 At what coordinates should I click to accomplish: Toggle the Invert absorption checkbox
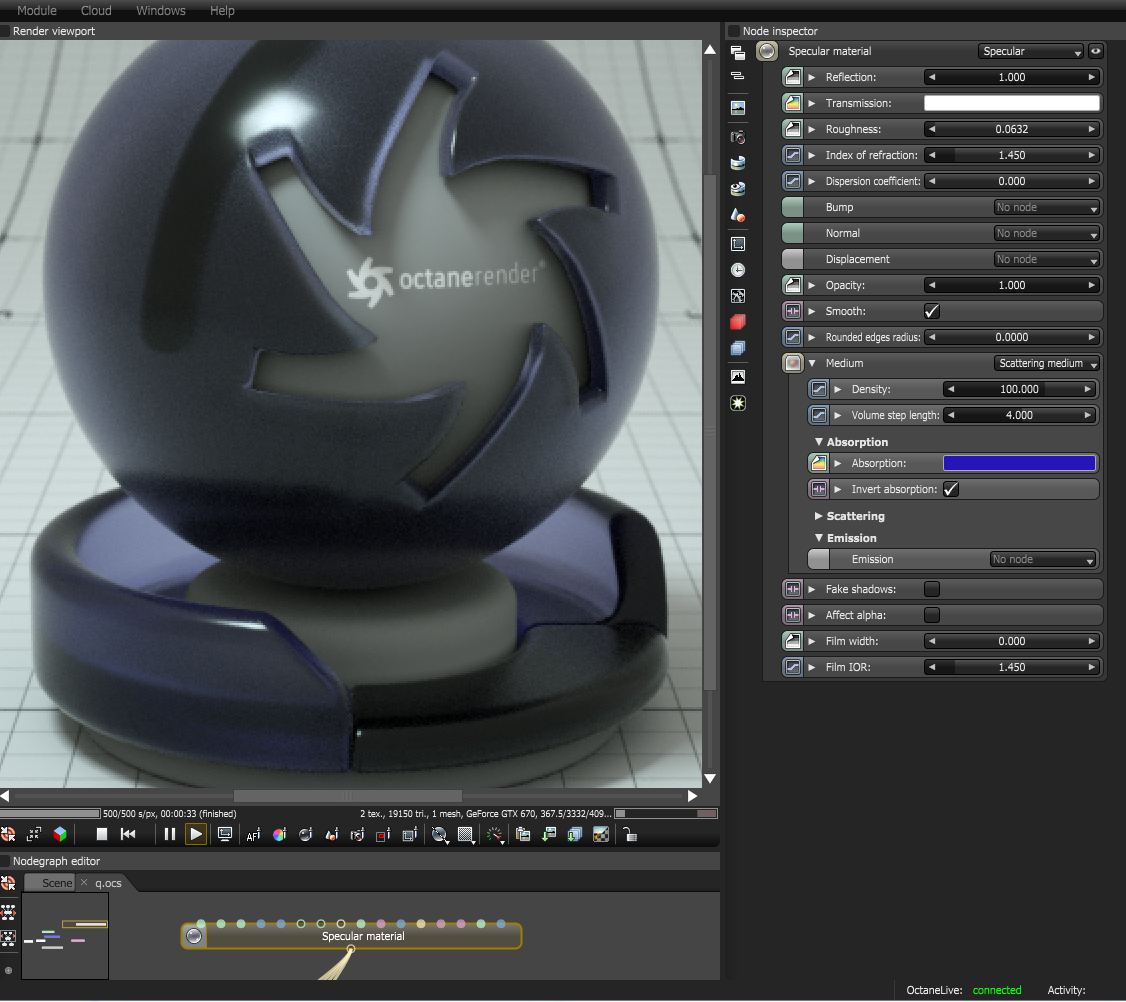click(951, 489)
